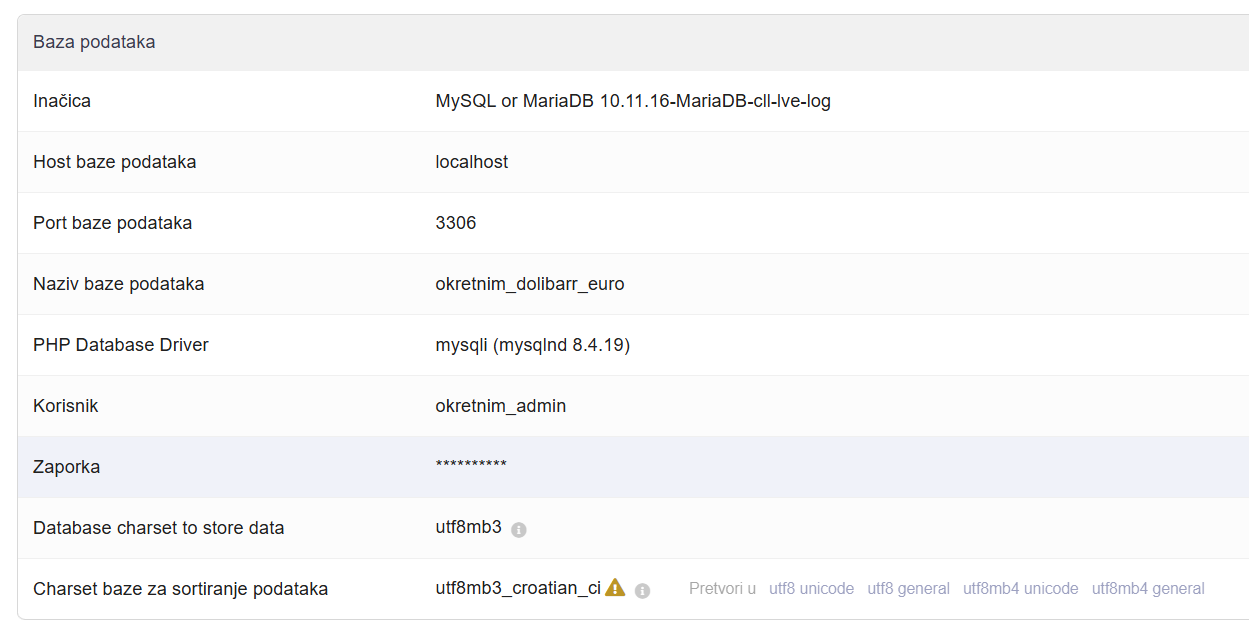Click the 'Pretvori u' label
The width and height of the screenshot is (1249, 639).
[722, 589]
